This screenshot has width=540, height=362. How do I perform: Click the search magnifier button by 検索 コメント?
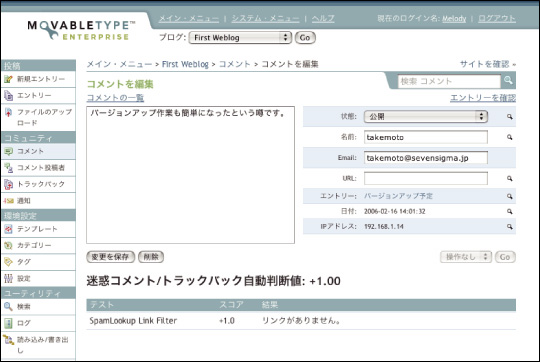pyautogui.click(x=508, y=80)
